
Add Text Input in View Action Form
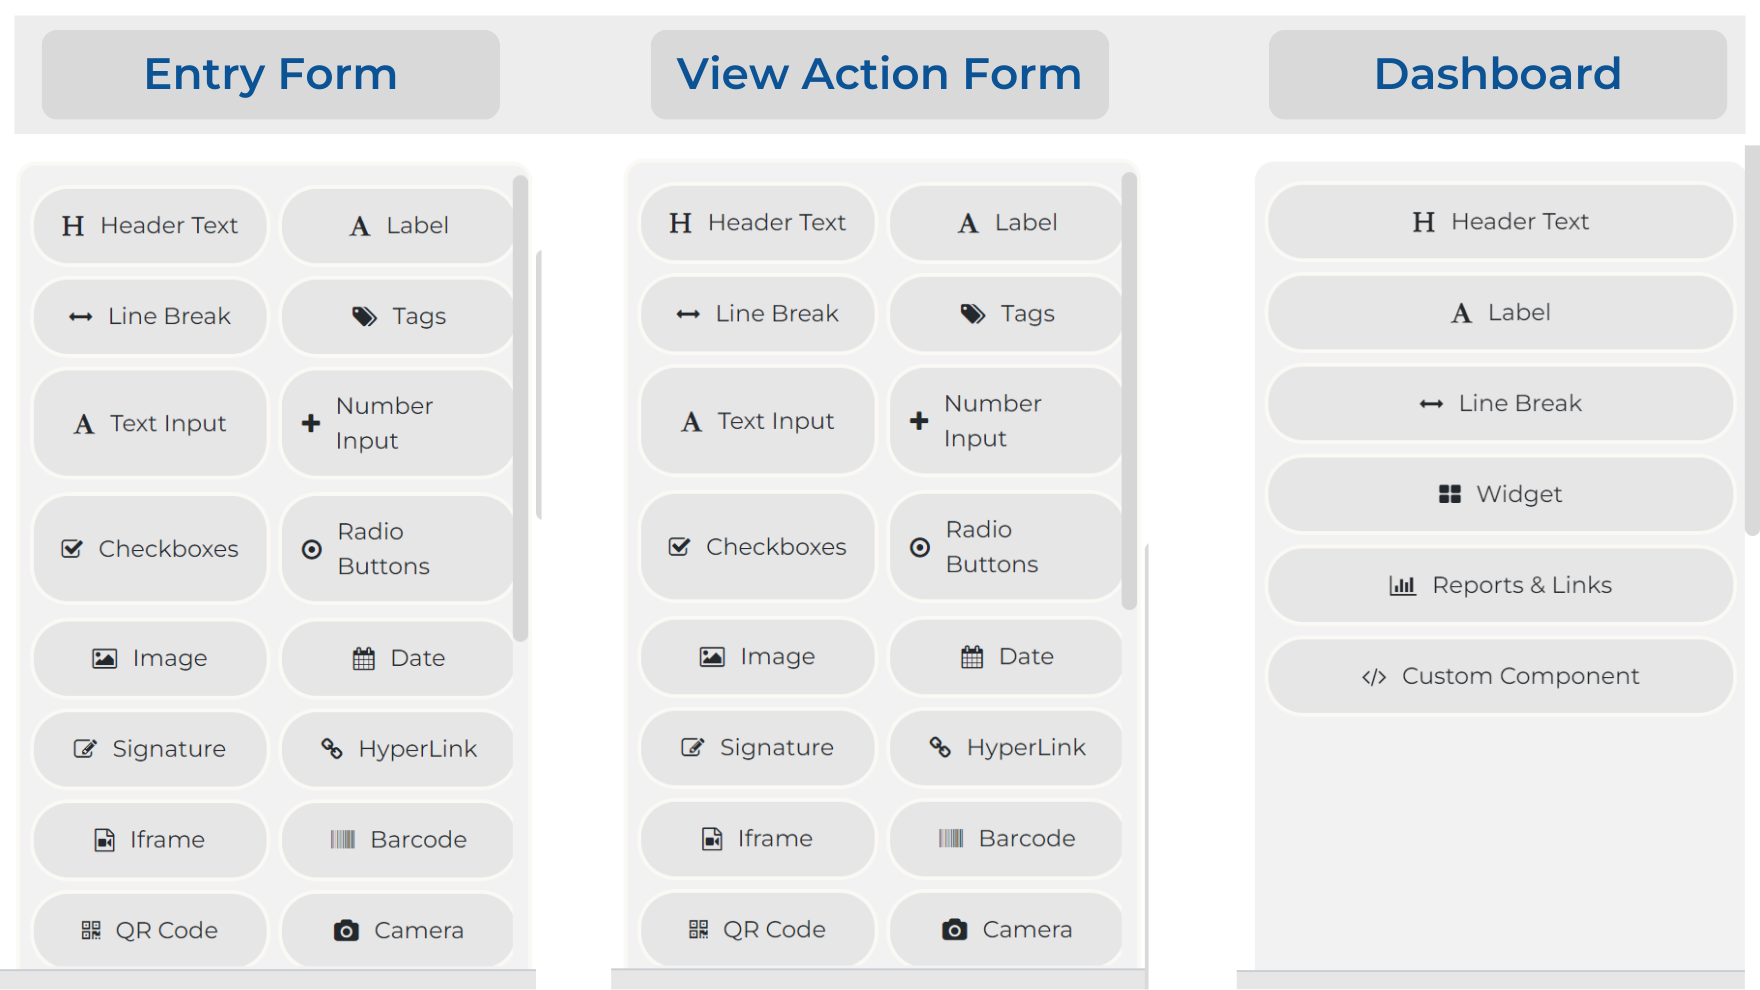click(x=758, y=421)
